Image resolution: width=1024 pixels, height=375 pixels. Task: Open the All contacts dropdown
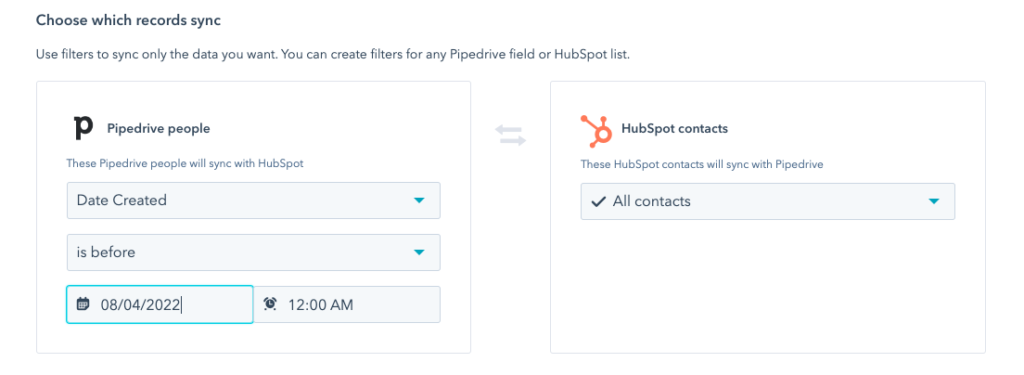tap(767, 201)
